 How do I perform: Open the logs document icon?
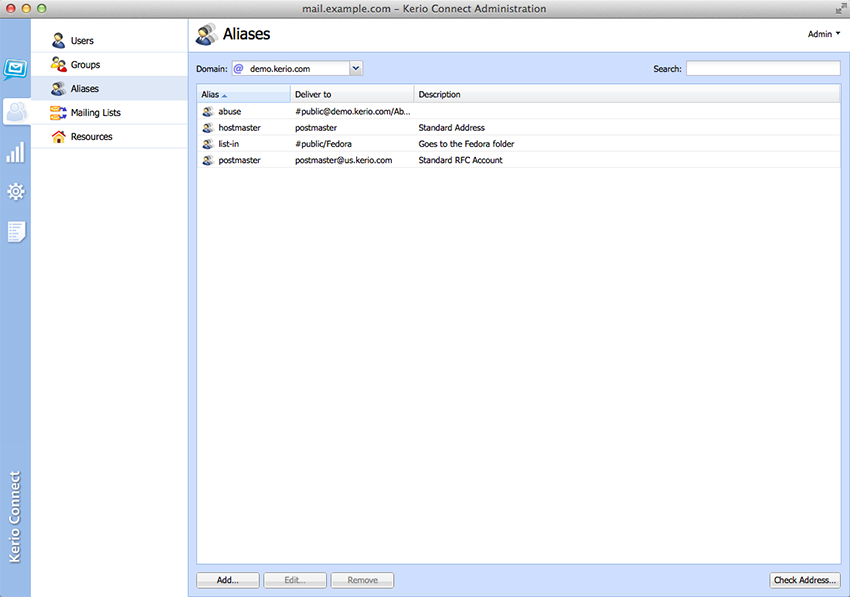click(x=15, y=232)
